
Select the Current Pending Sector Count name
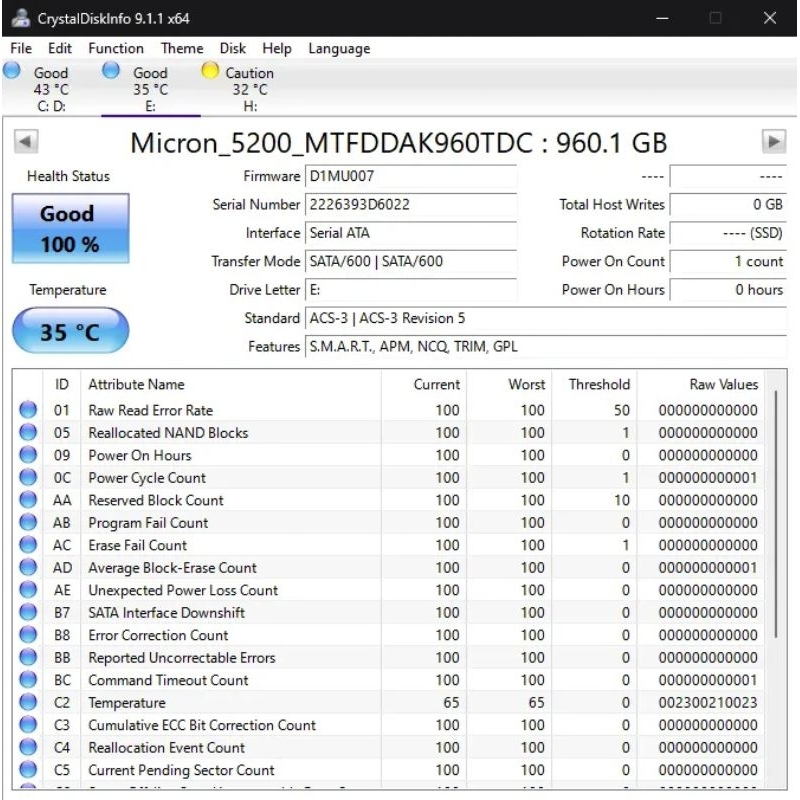pyautogui.click(x=181, y=770)
